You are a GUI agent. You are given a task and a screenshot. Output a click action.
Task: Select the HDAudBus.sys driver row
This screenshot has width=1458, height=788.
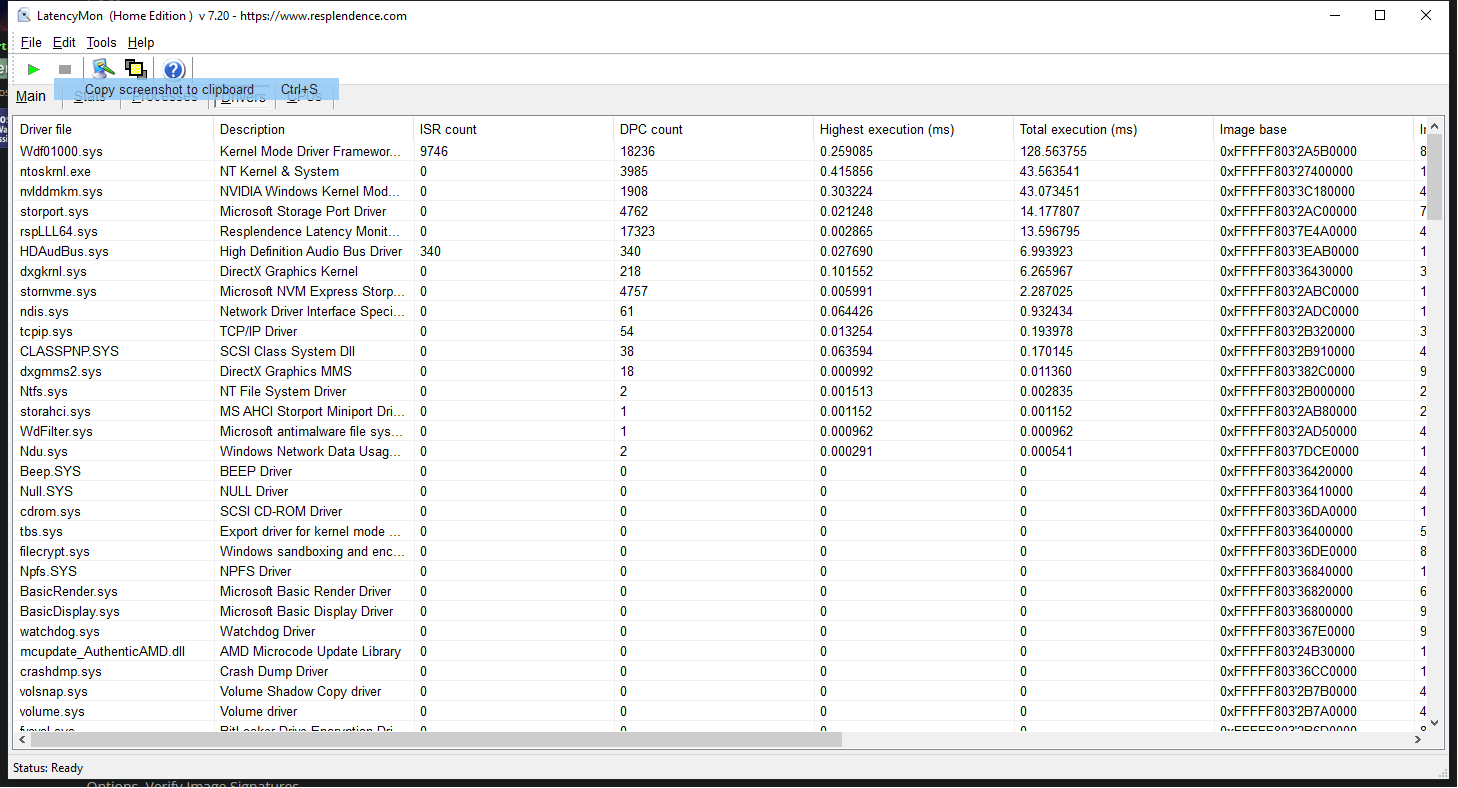[720, 251]
